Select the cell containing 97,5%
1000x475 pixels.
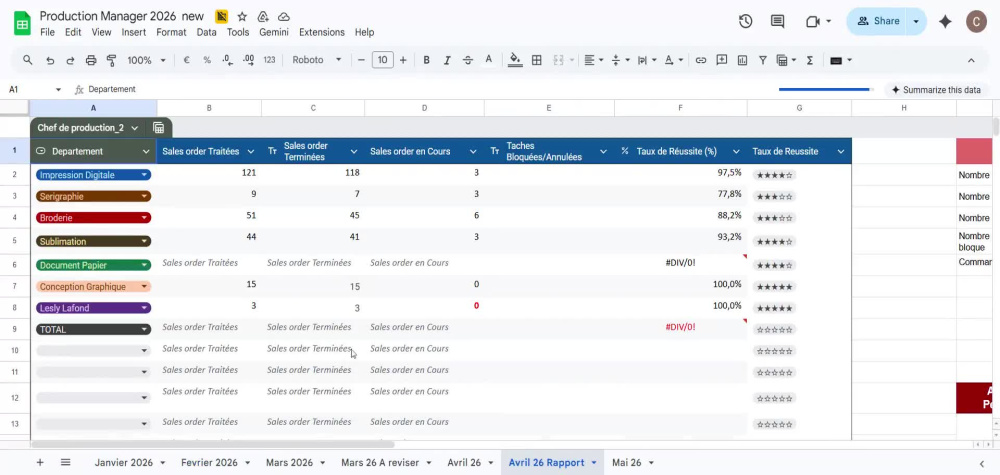click(680, 173)
